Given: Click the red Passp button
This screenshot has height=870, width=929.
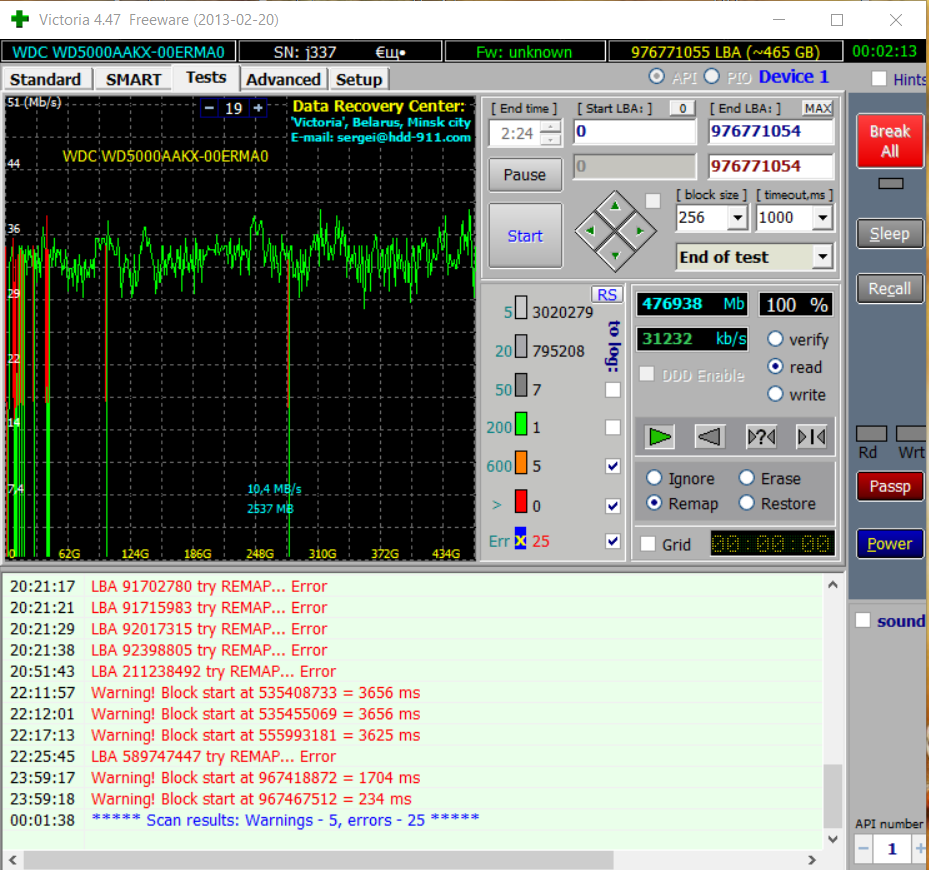Looking at the screenshot, I should click(x=889, y=487).
